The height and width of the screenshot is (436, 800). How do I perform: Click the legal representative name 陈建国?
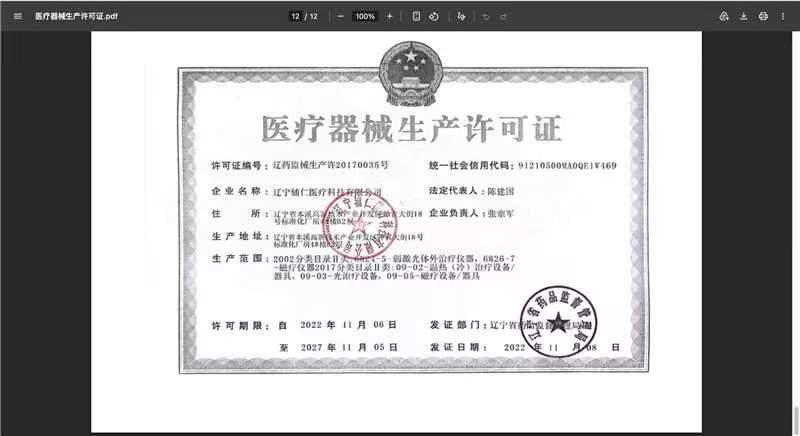pos(501,191)
